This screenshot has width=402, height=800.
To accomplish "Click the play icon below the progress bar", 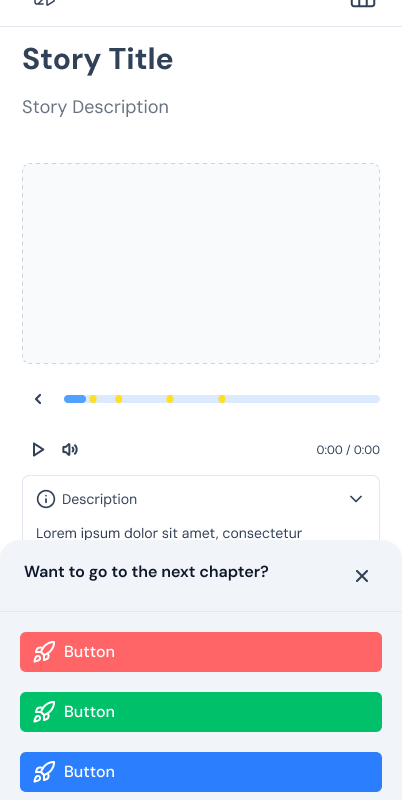I will 38,449.
